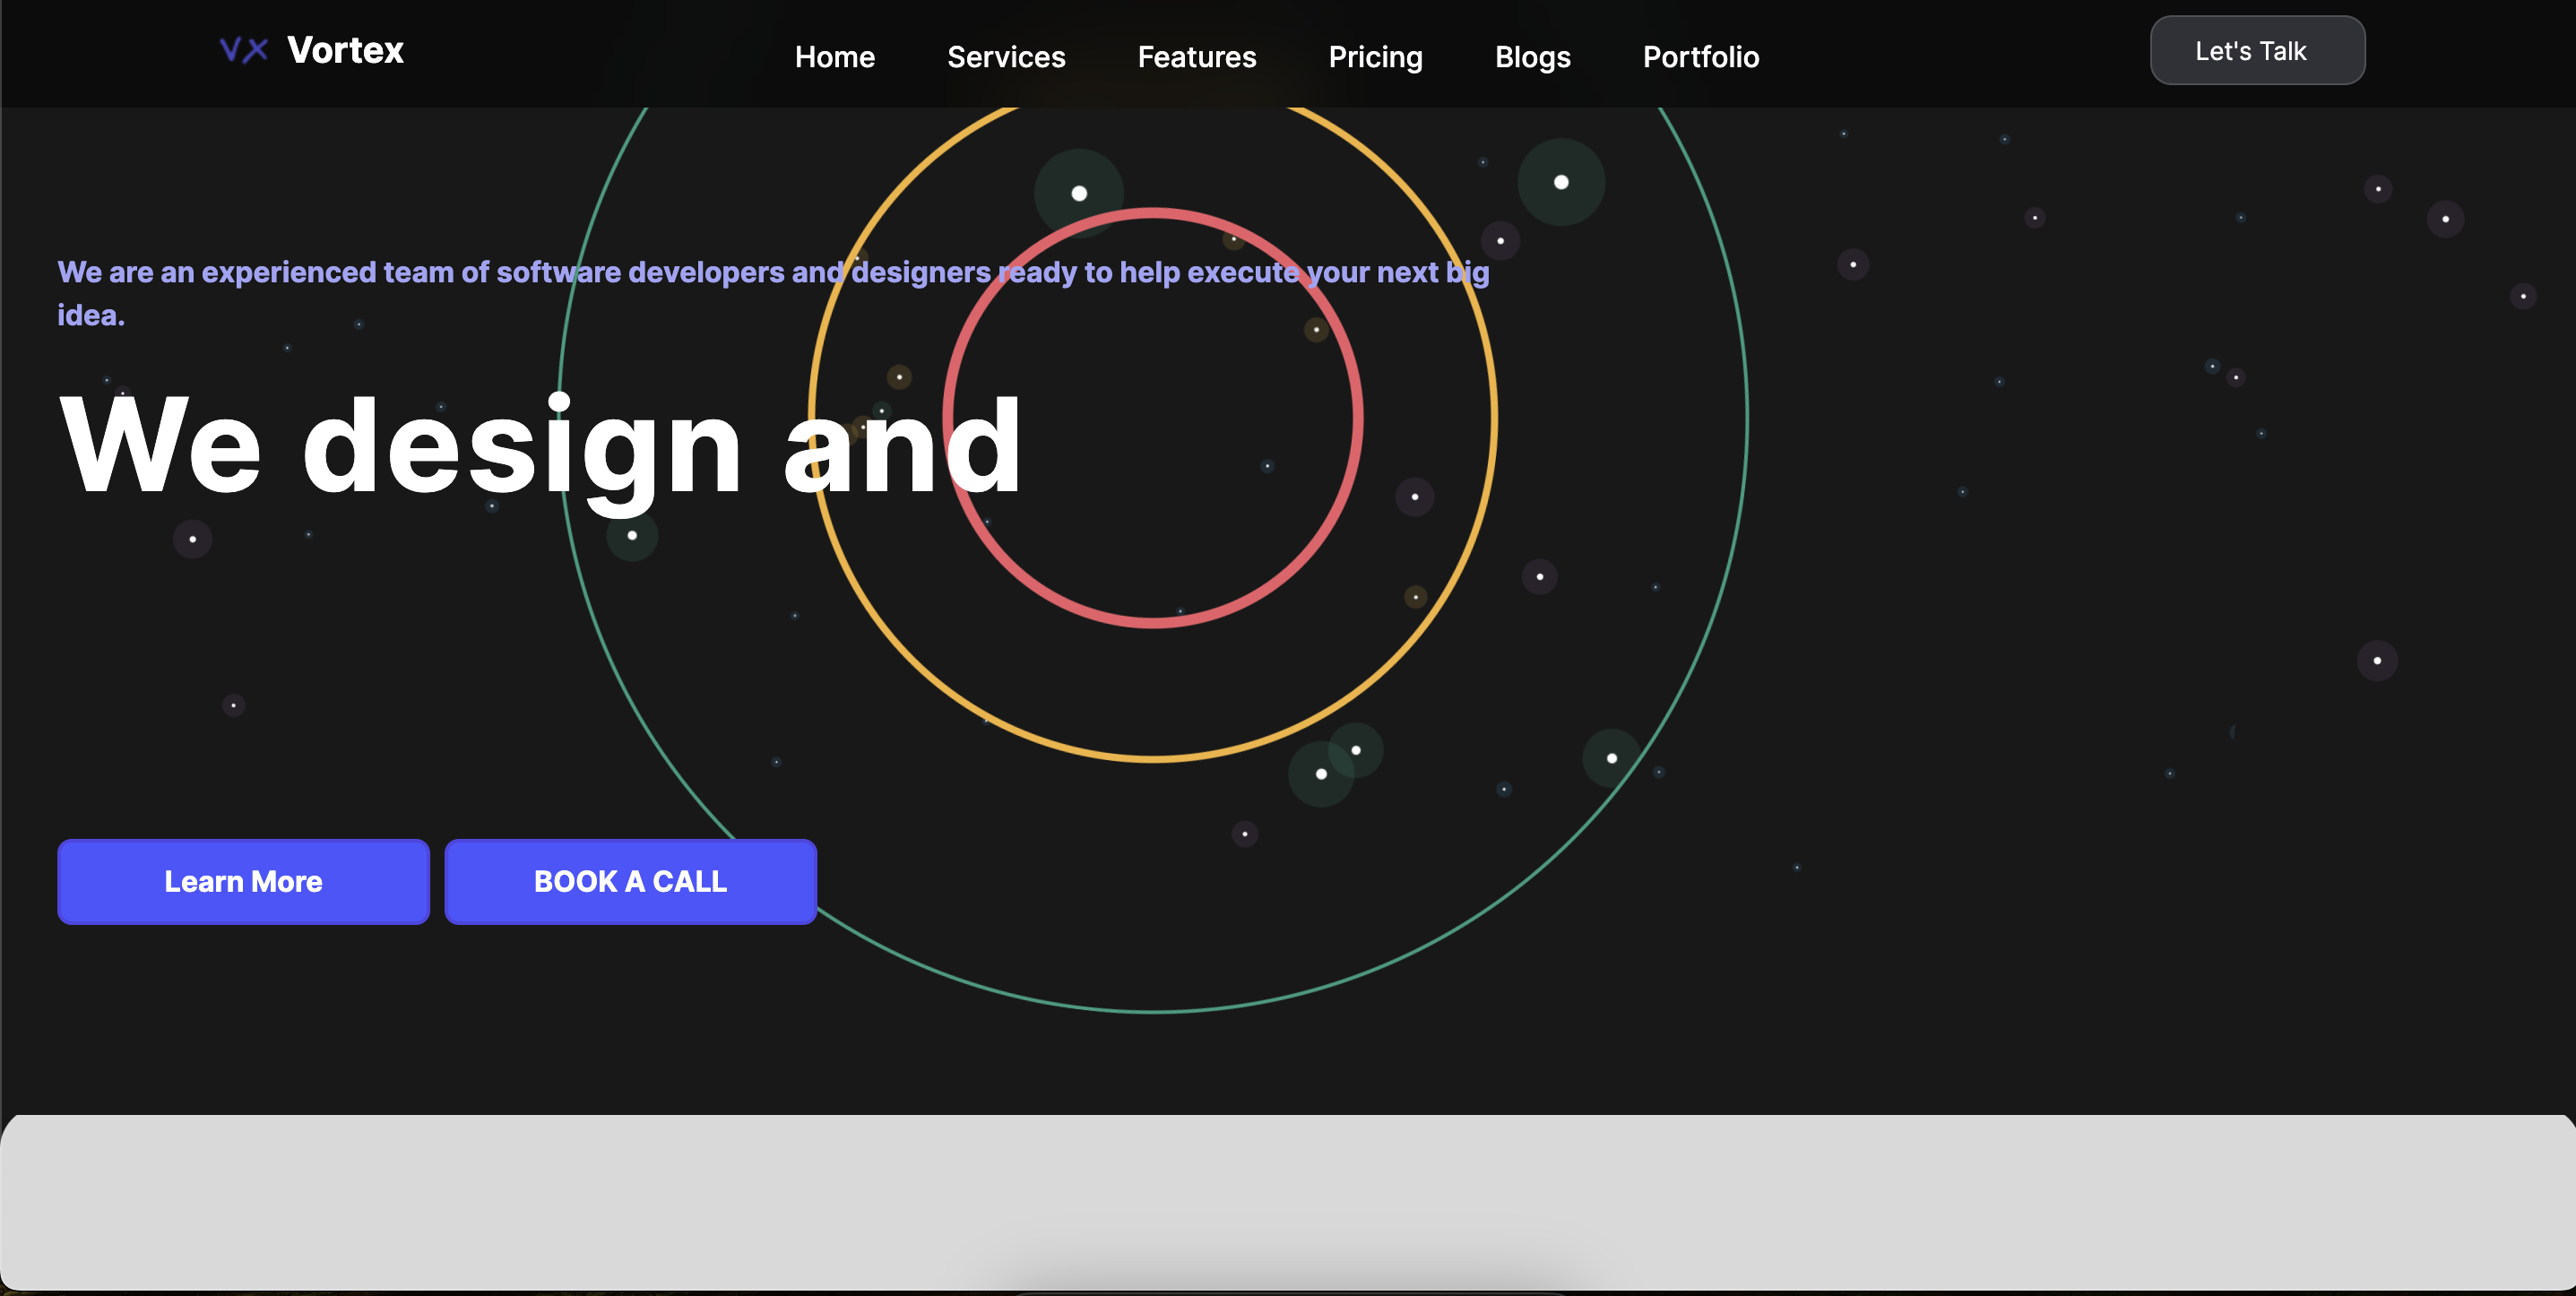Image resolution: width=2576 pixels, height=1296 pixels.
Task: Select Home in the navigation bar
Action: 835,57
